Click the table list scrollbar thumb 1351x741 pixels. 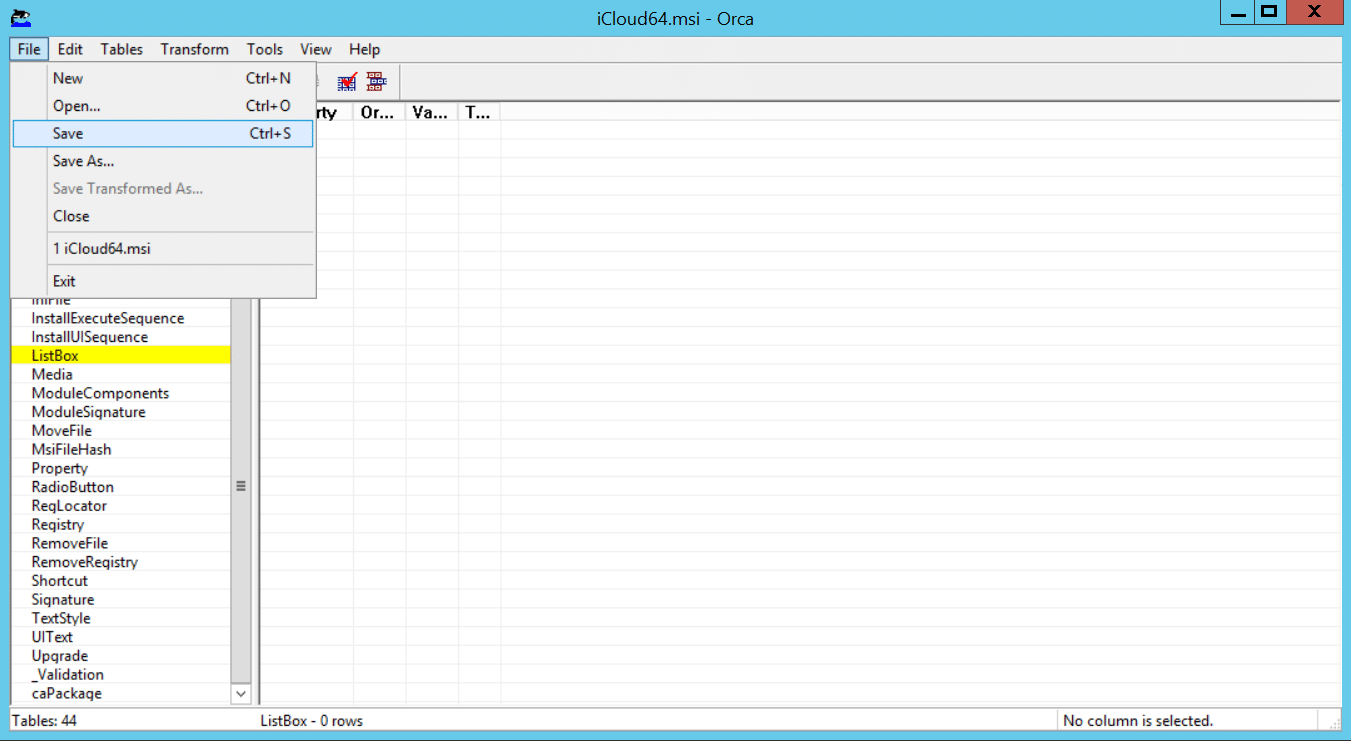point(241,486)
